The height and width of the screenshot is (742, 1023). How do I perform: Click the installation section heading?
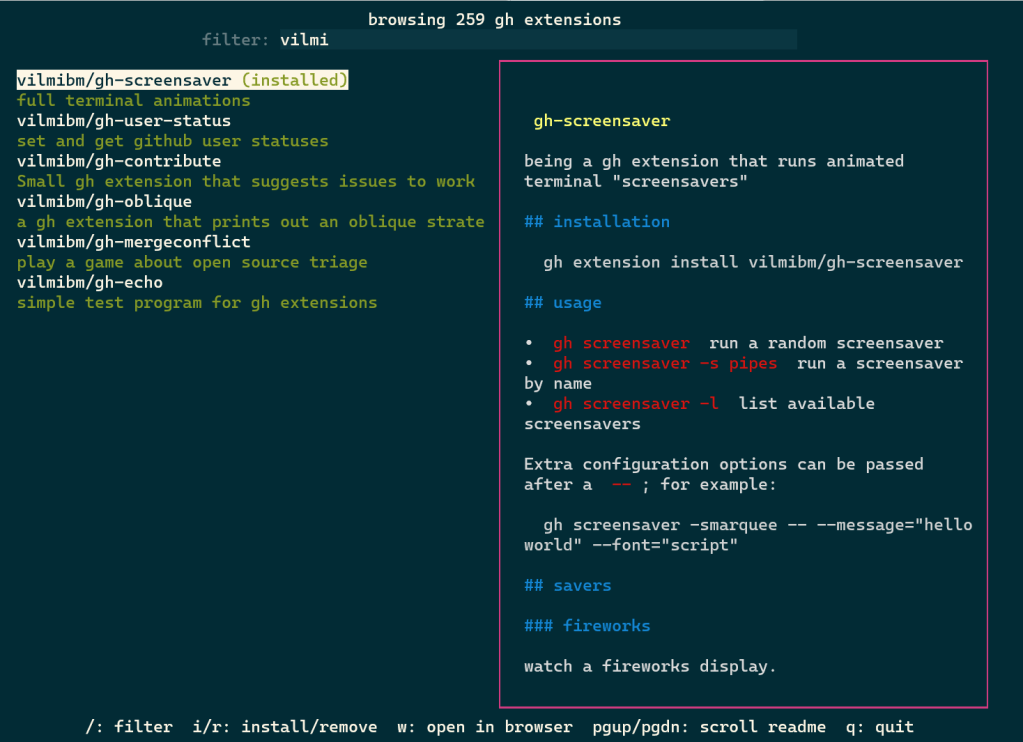click(598, 222)
